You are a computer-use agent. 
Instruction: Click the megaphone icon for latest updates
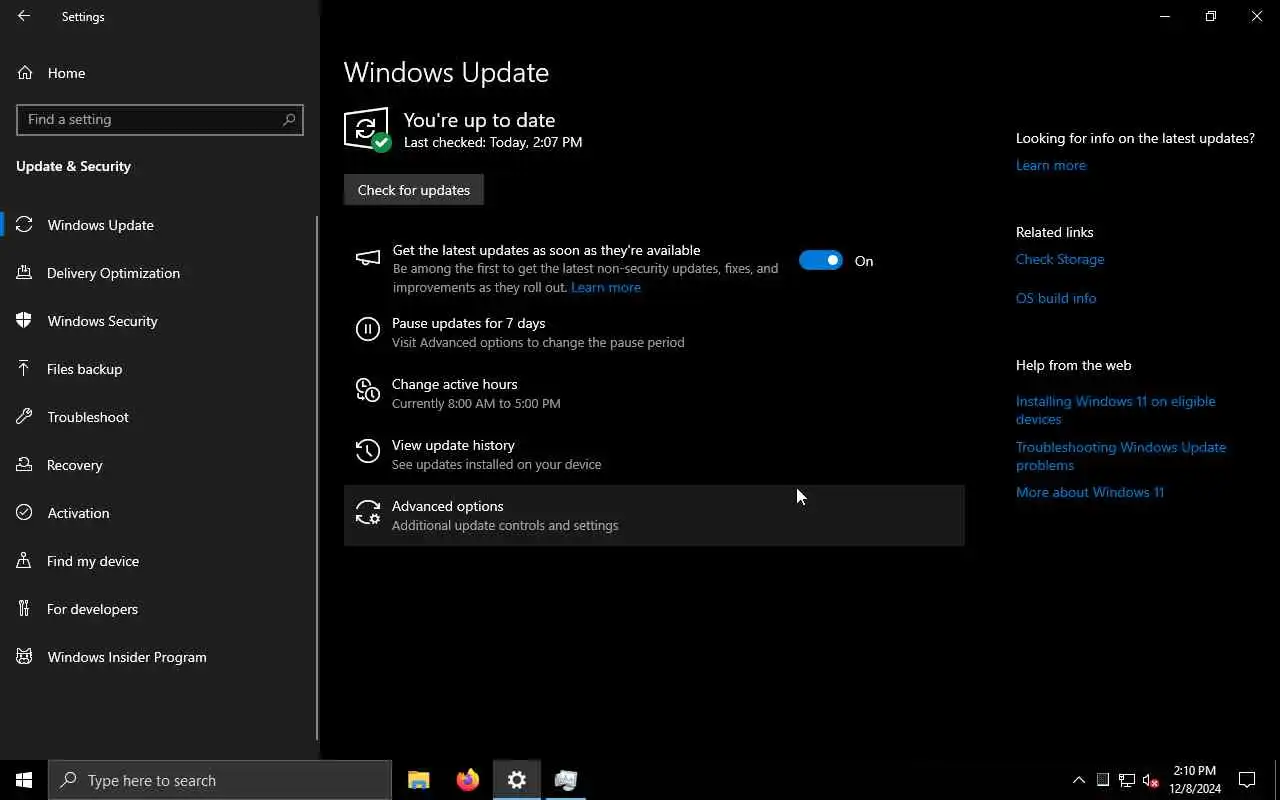368,258
